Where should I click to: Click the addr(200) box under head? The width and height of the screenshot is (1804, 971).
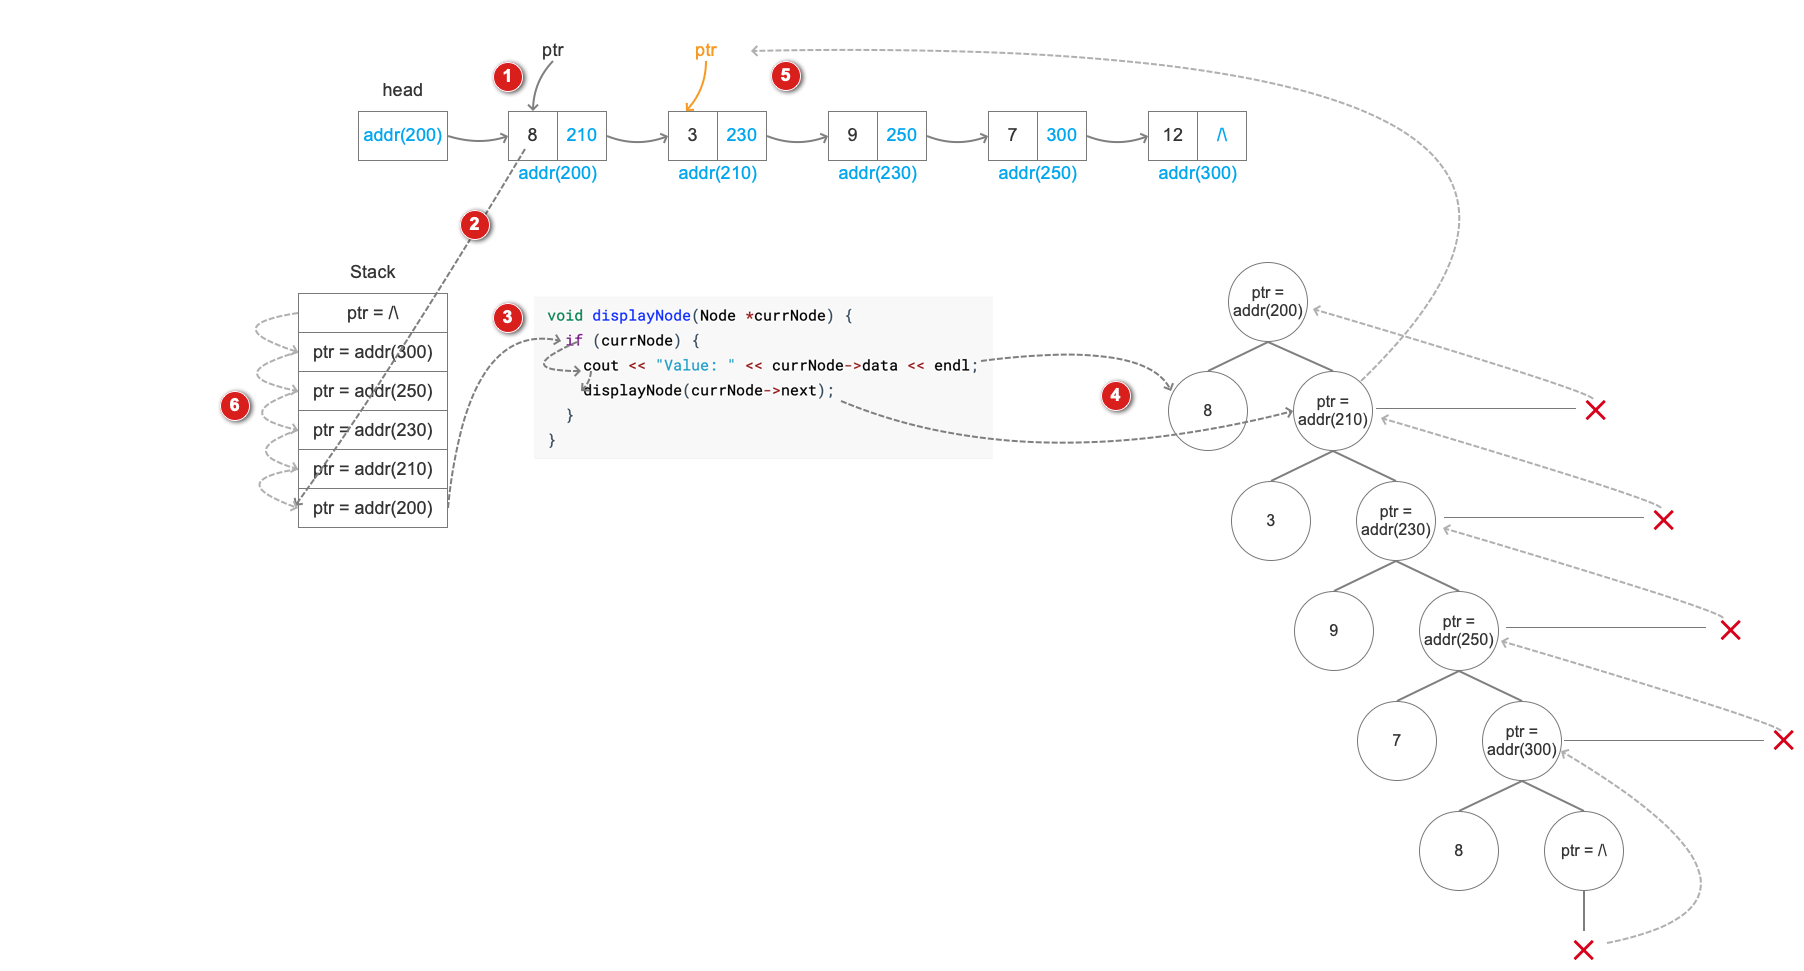(402, 135)
